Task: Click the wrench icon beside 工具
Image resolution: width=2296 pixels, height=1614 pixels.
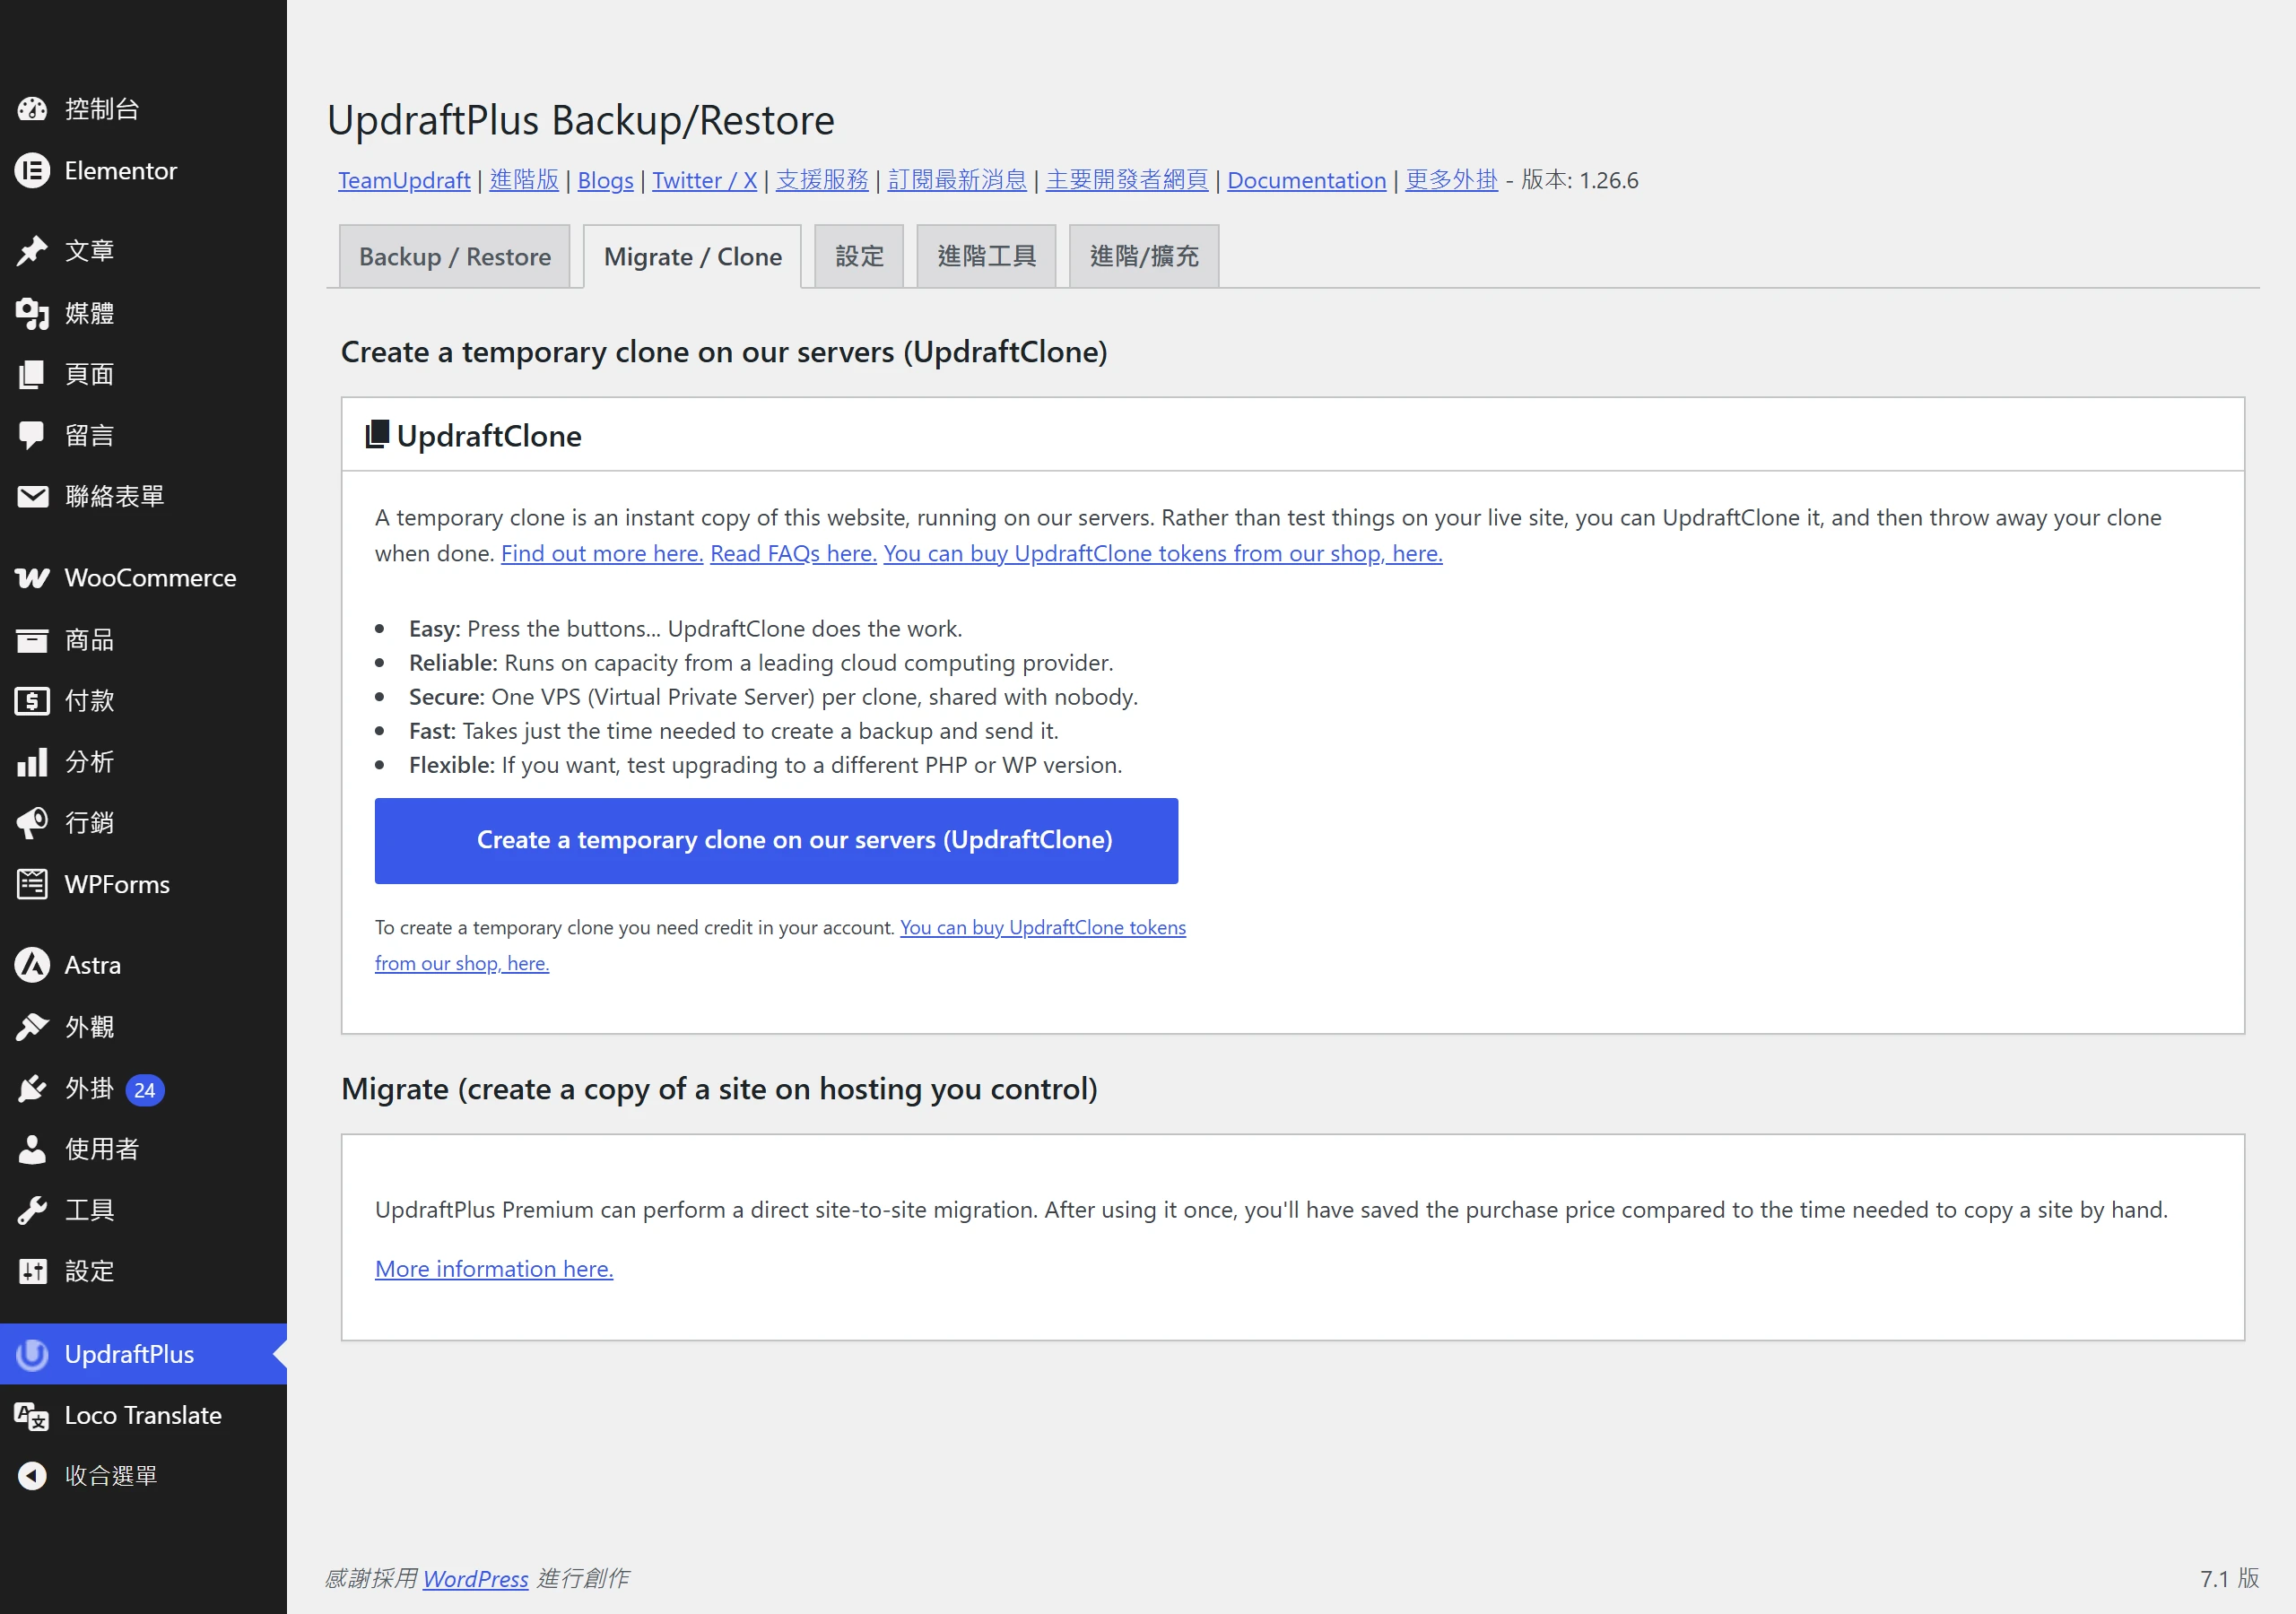Action: (32, 1210)
